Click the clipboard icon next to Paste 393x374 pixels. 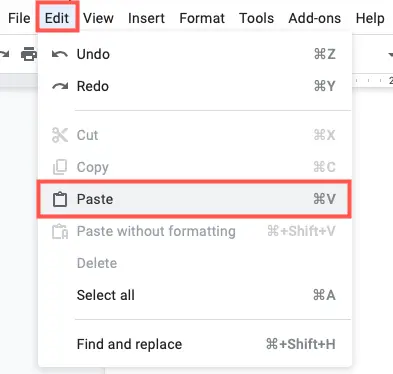60,199
